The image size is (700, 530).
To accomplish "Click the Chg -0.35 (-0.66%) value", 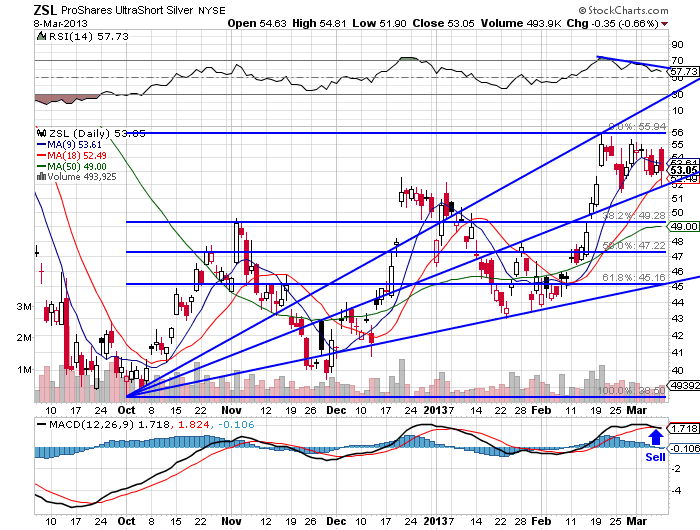I will point(612,23).
